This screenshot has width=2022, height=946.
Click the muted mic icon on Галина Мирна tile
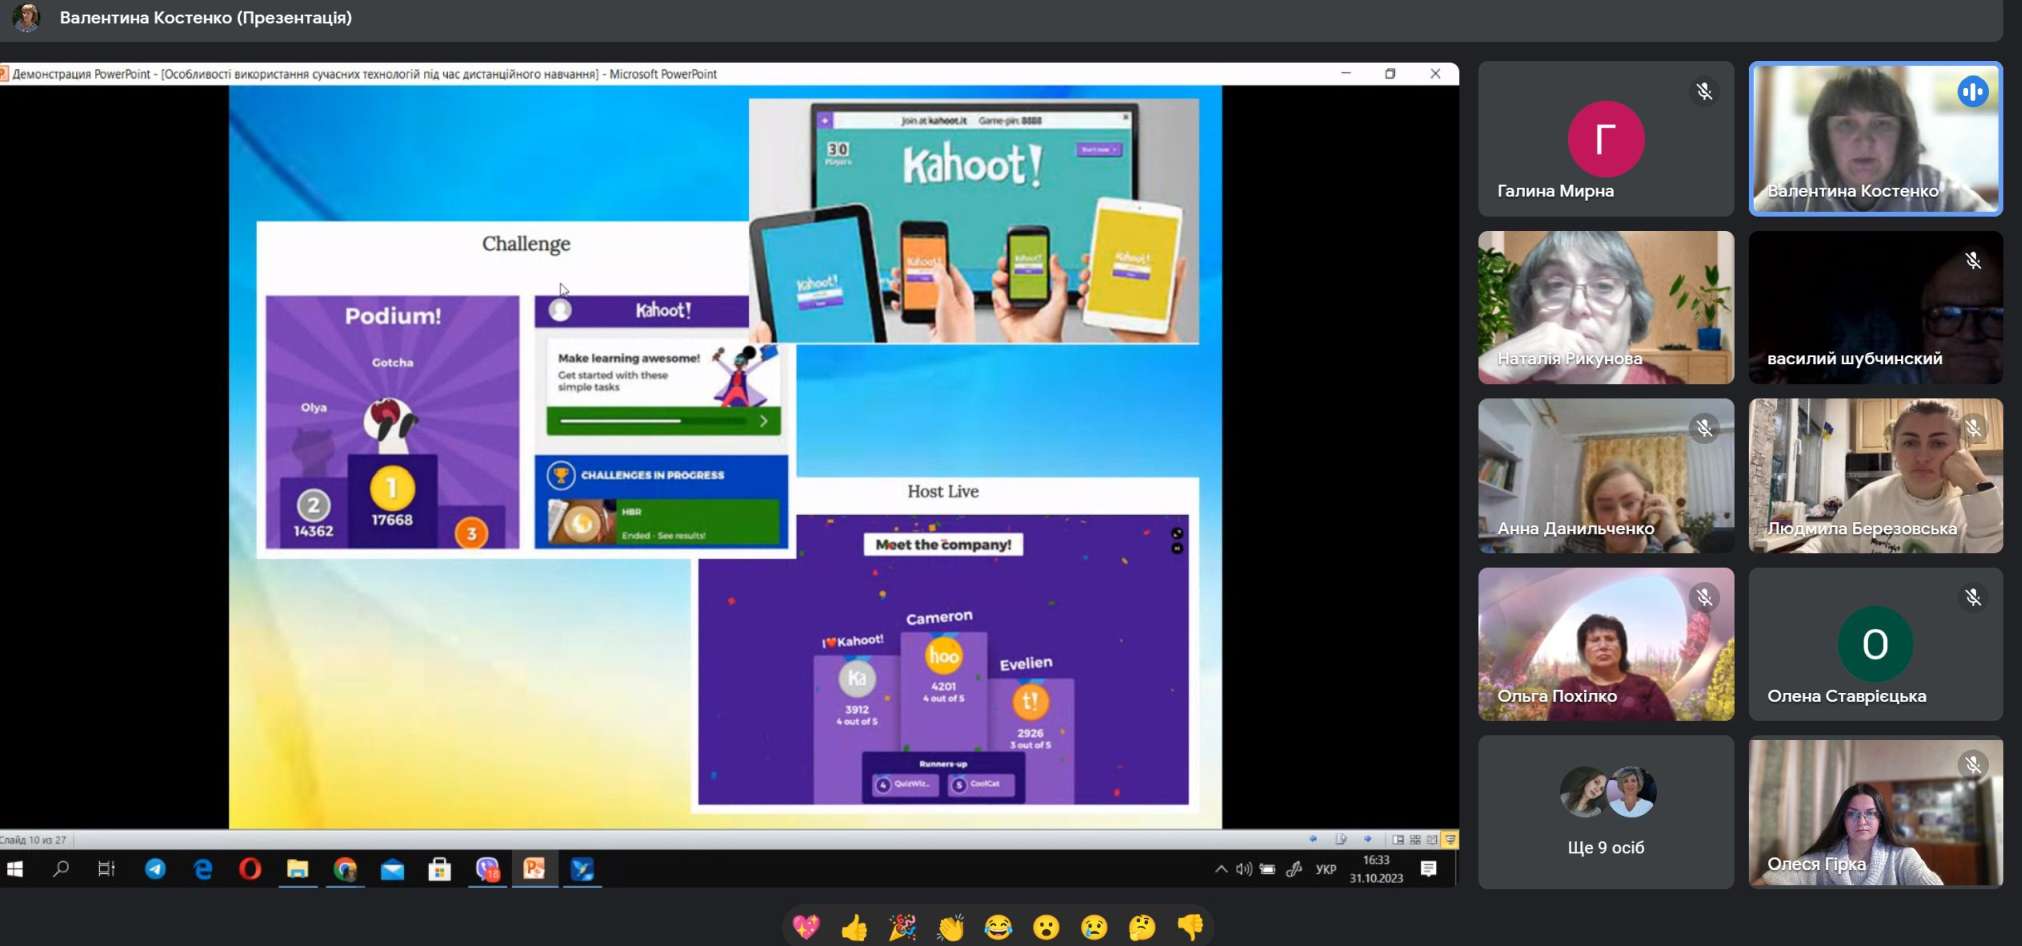(1704, 92)
